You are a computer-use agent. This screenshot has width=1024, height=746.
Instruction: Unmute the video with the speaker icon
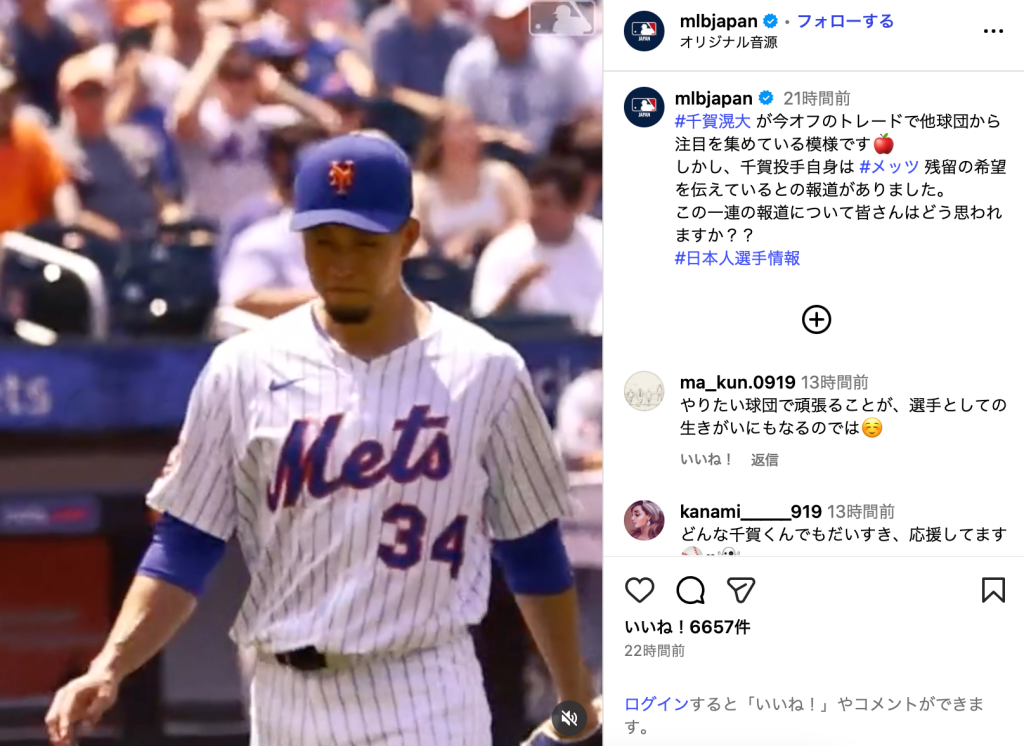pos(569,719)
